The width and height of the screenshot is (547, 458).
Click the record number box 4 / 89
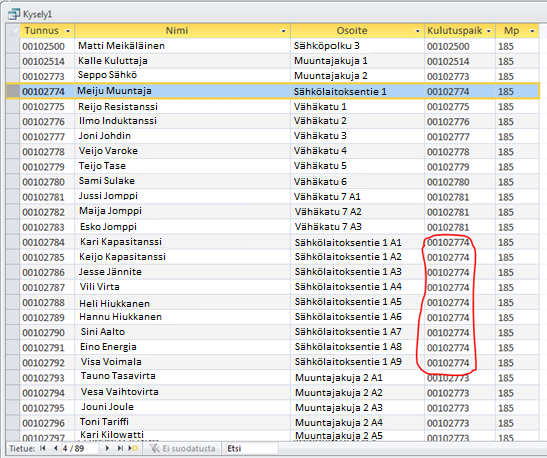click(79, 448)
